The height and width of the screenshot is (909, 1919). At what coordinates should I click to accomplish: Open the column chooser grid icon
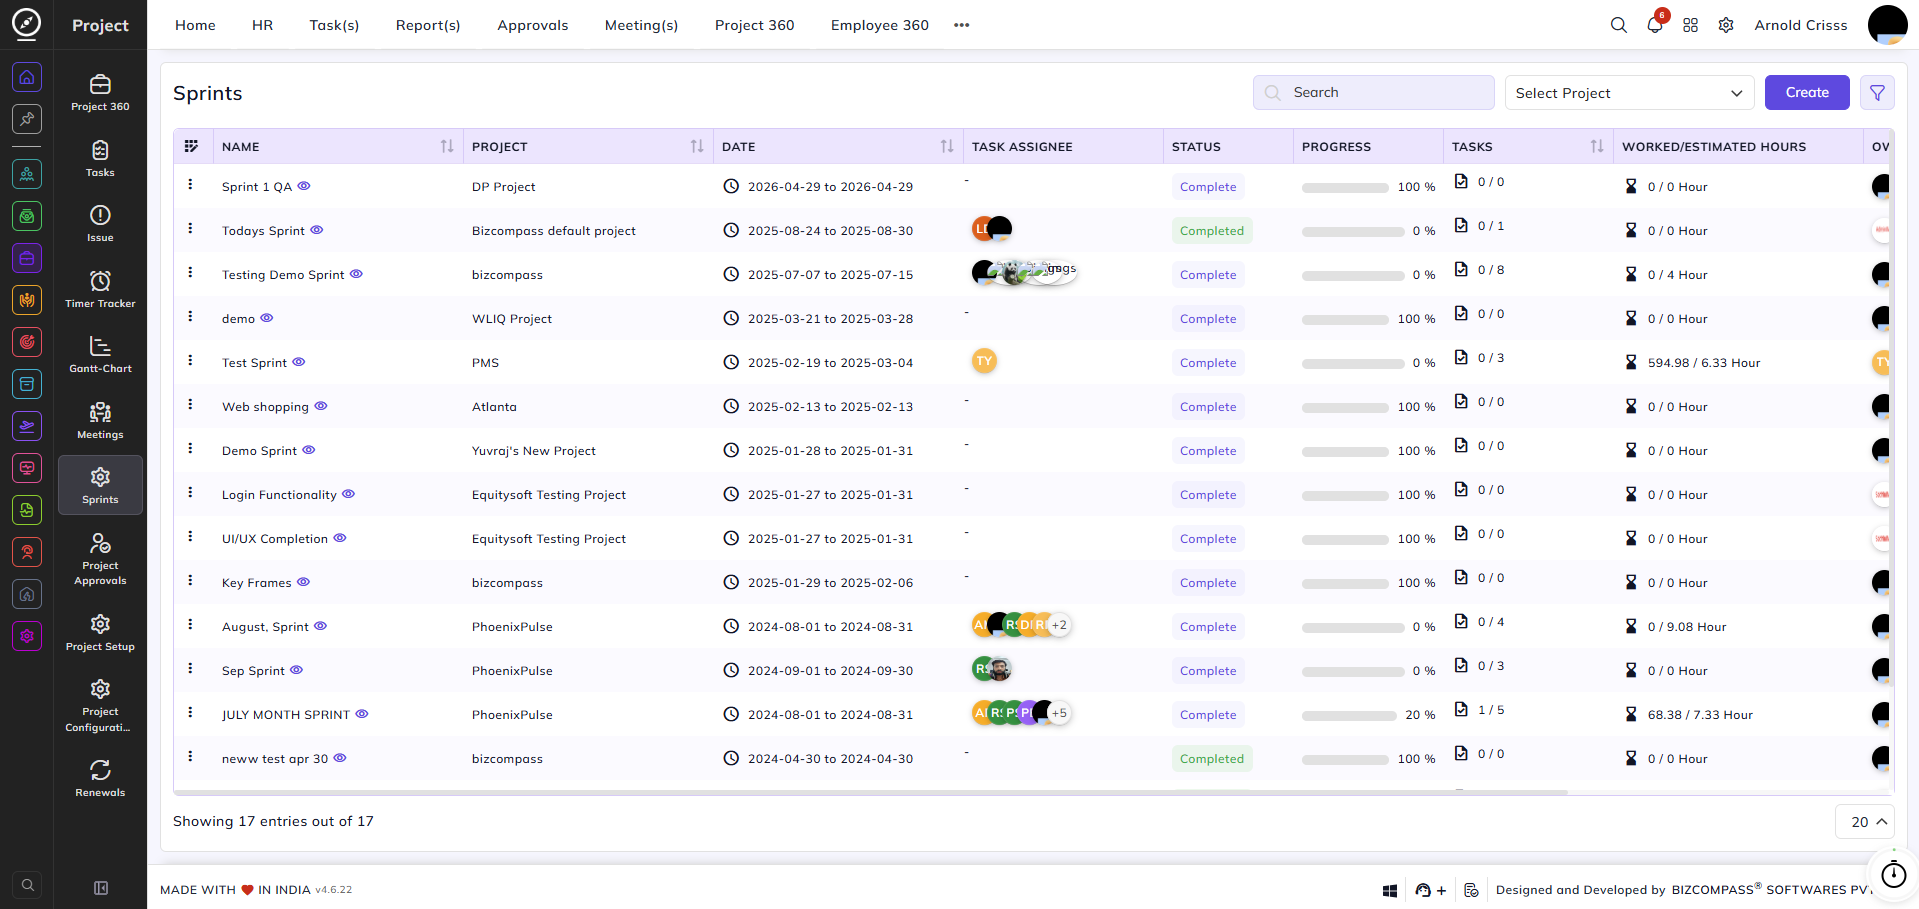191,146
